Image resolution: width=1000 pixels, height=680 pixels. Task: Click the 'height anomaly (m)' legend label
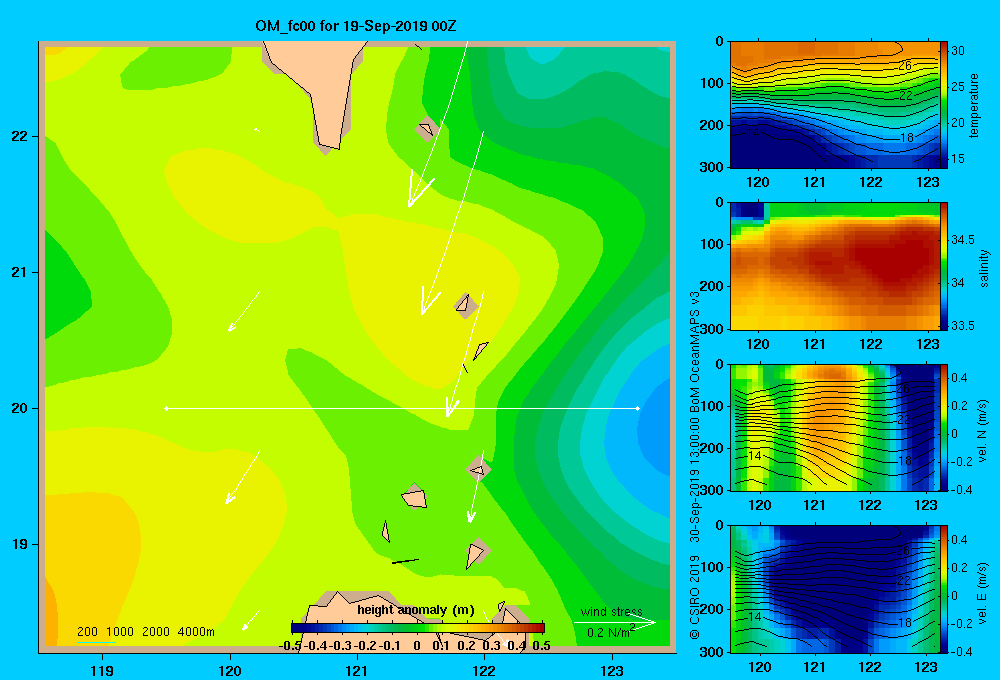click(x=416, y=610)
